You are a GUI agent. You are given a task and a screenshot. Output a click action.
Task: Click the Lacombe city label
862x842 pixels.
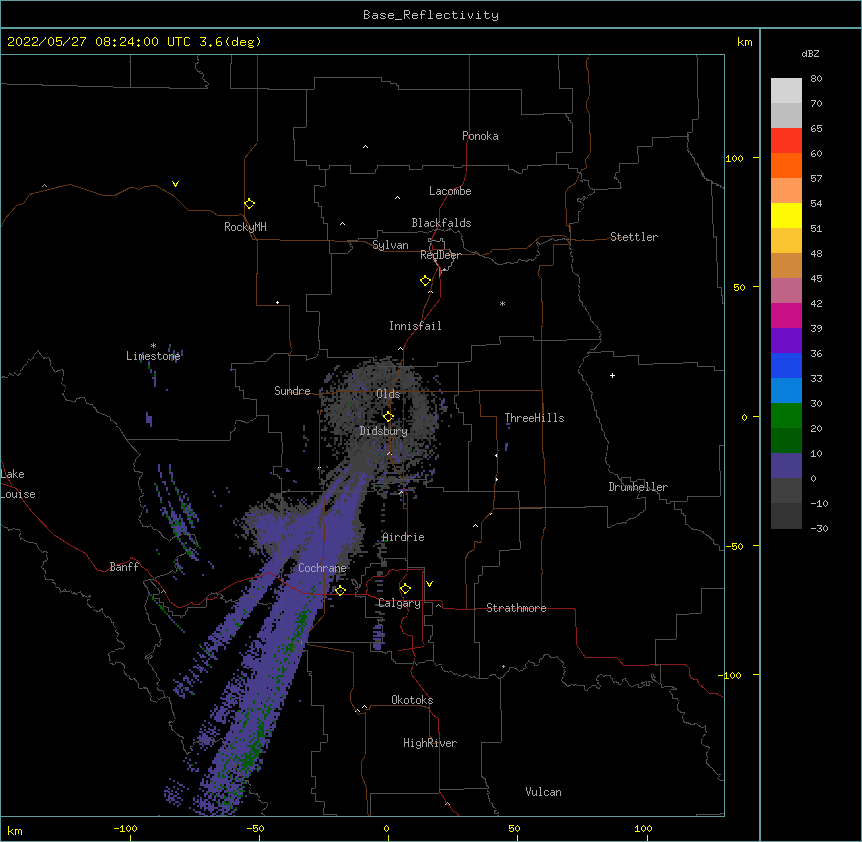pyautogui.click(x=450, y=191)
